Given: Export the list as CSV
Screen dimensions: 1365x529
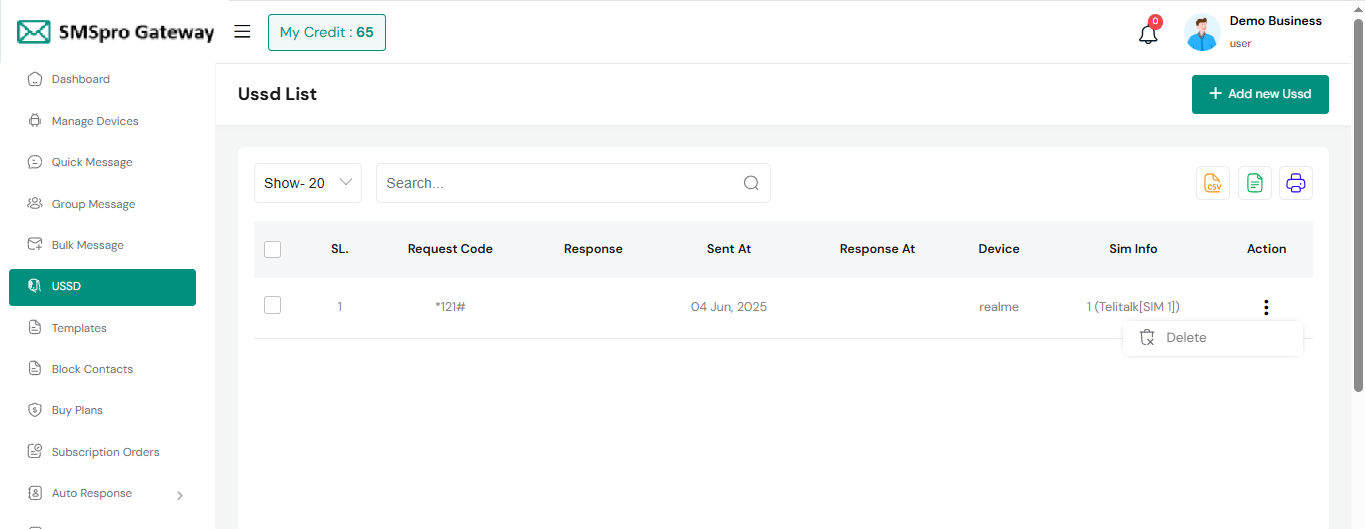Looking at the screenshot, I should 1213,183.
